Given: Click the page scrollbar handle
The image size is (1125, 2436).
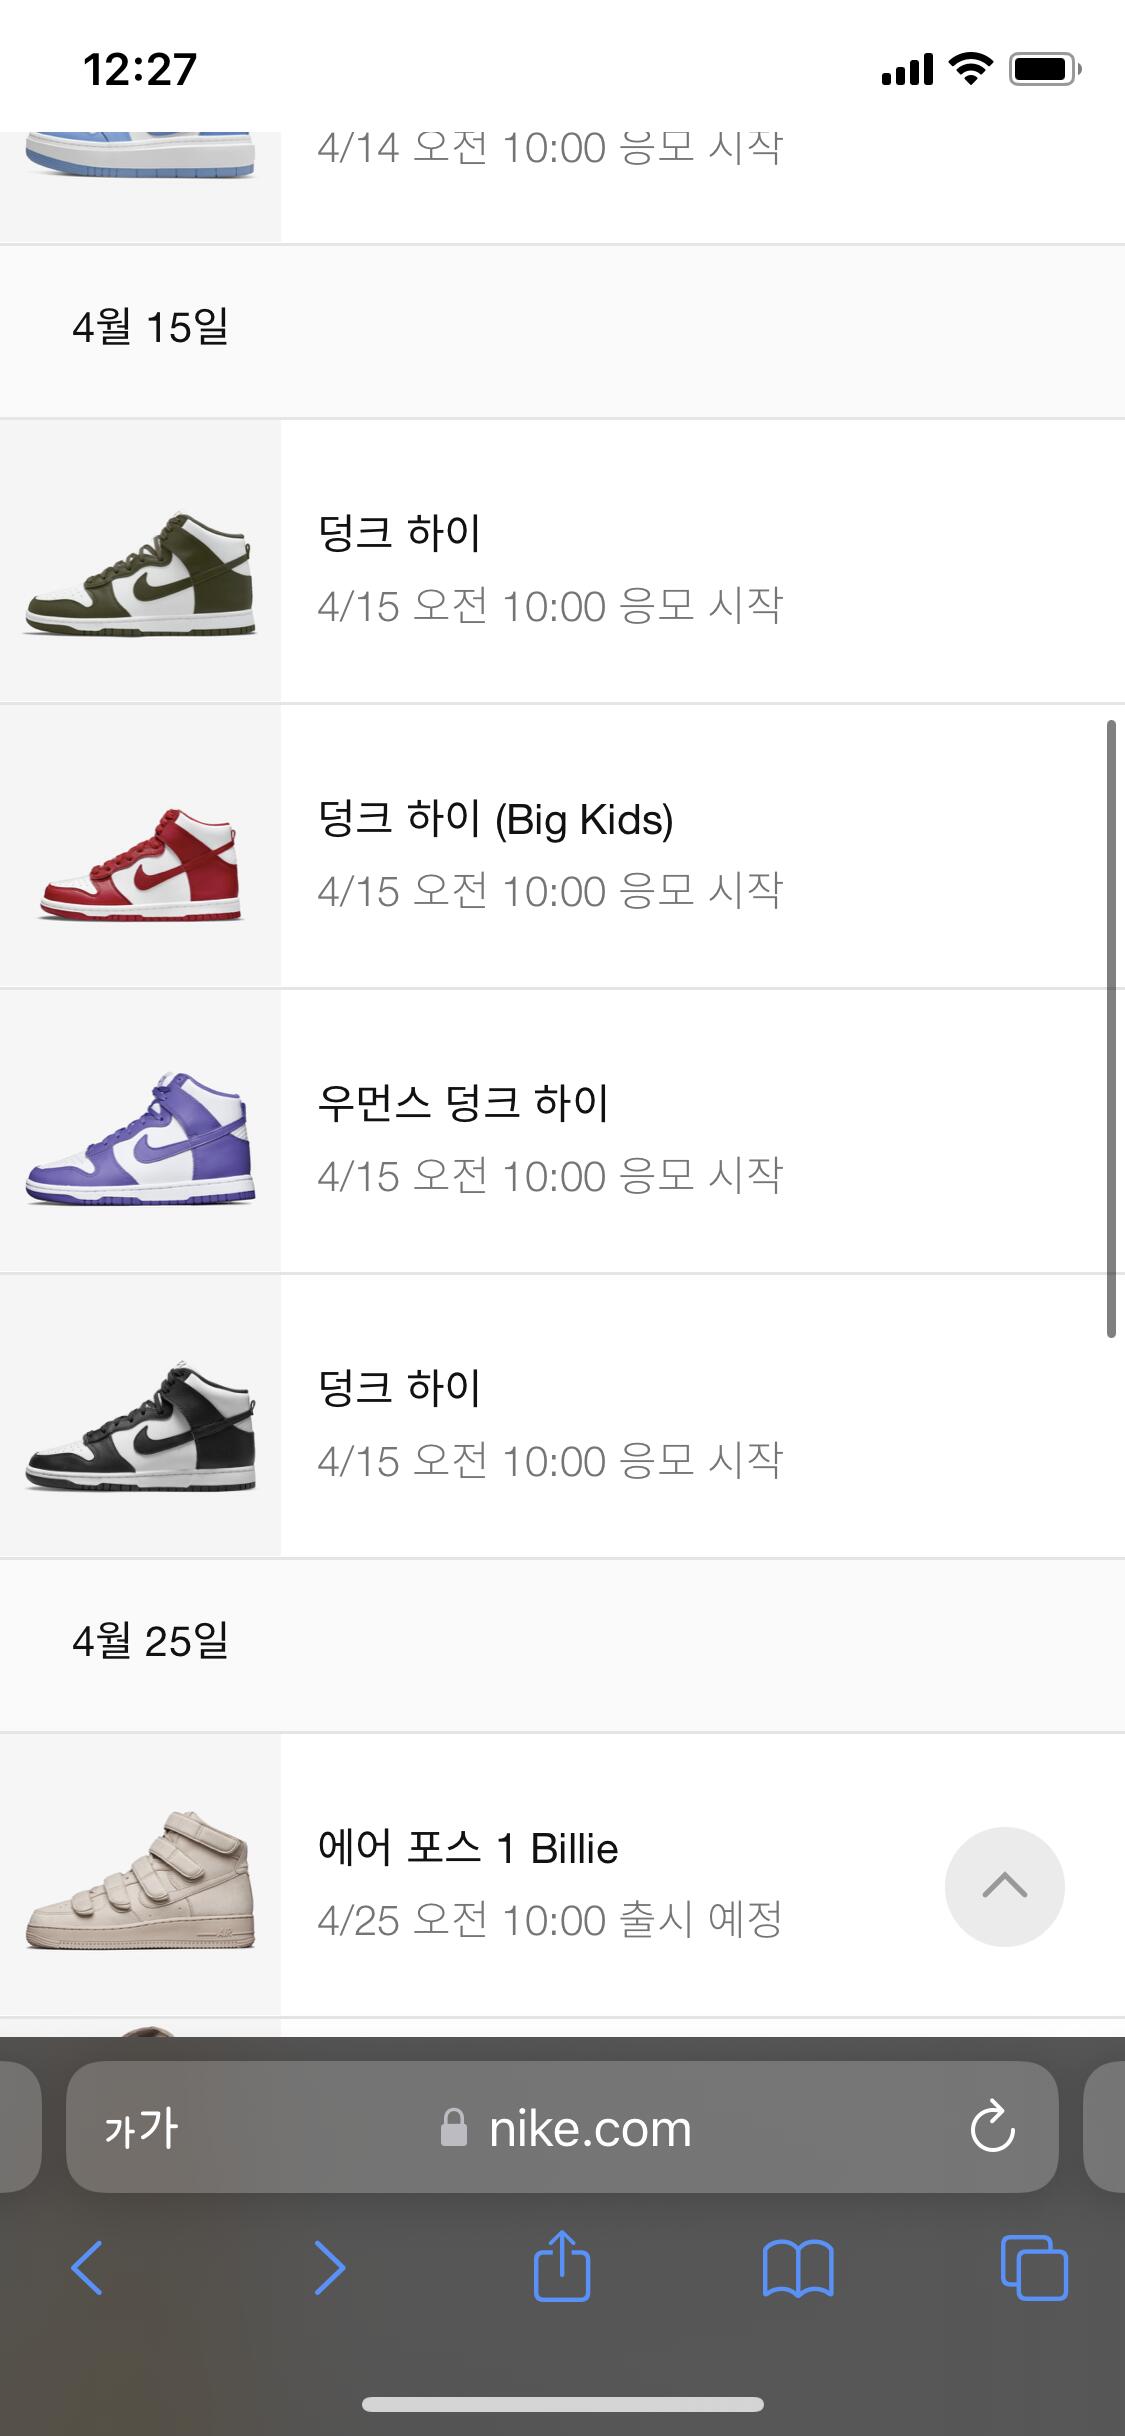Looking at the screenshot, I should tap(1110, 1028).
